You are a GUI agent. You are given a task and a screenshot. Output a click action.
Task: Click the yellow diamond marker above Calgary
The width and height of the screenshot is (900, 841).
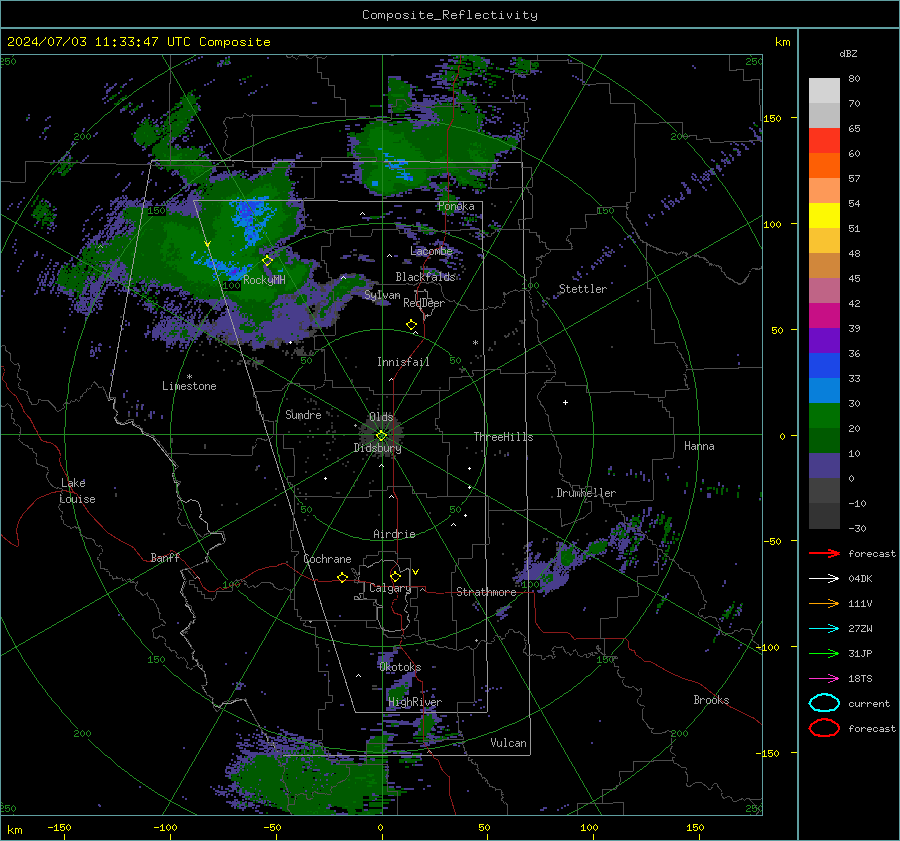pos(395,576)
